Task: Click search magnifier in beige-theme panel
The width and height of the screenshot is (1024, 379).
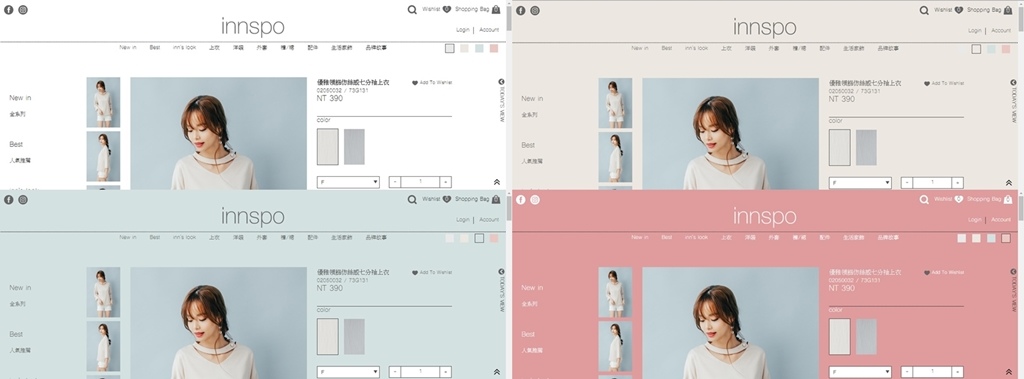Action: (x=924, y=10)
